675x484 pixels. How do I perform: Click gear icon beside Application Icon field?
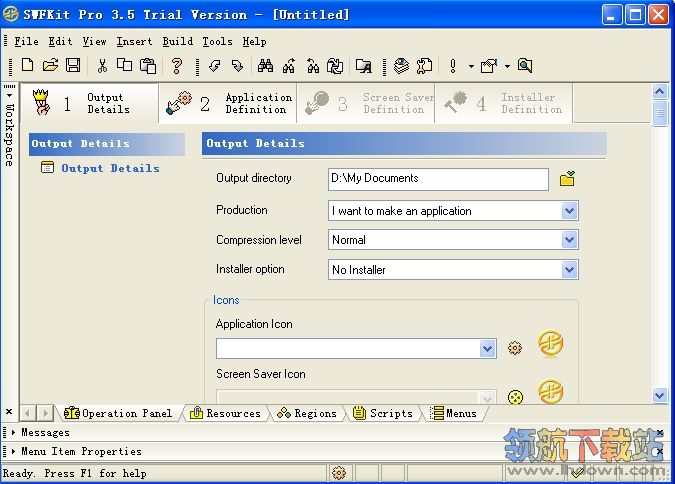[x=515, y=348]
